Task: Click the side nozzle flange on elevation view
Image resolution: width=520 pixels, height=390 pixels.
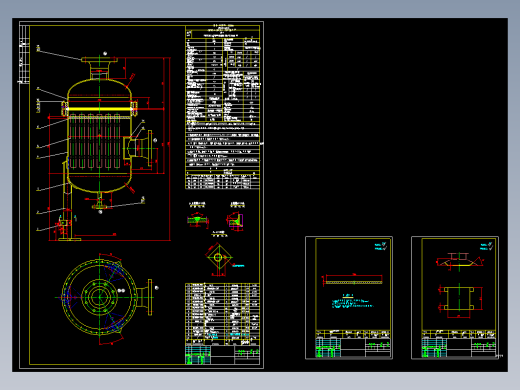Action: 150,148
